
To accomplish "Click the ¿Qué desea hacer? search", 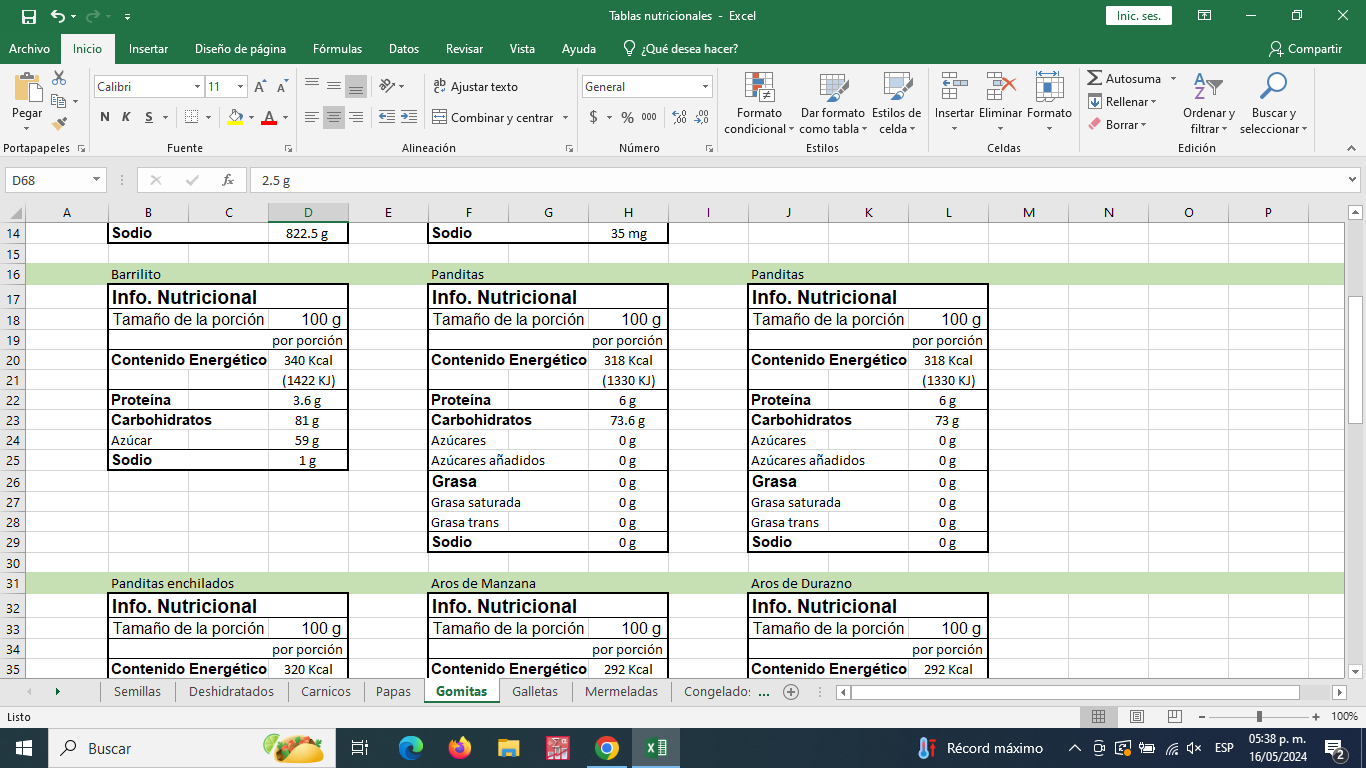I will click(680, 48).
